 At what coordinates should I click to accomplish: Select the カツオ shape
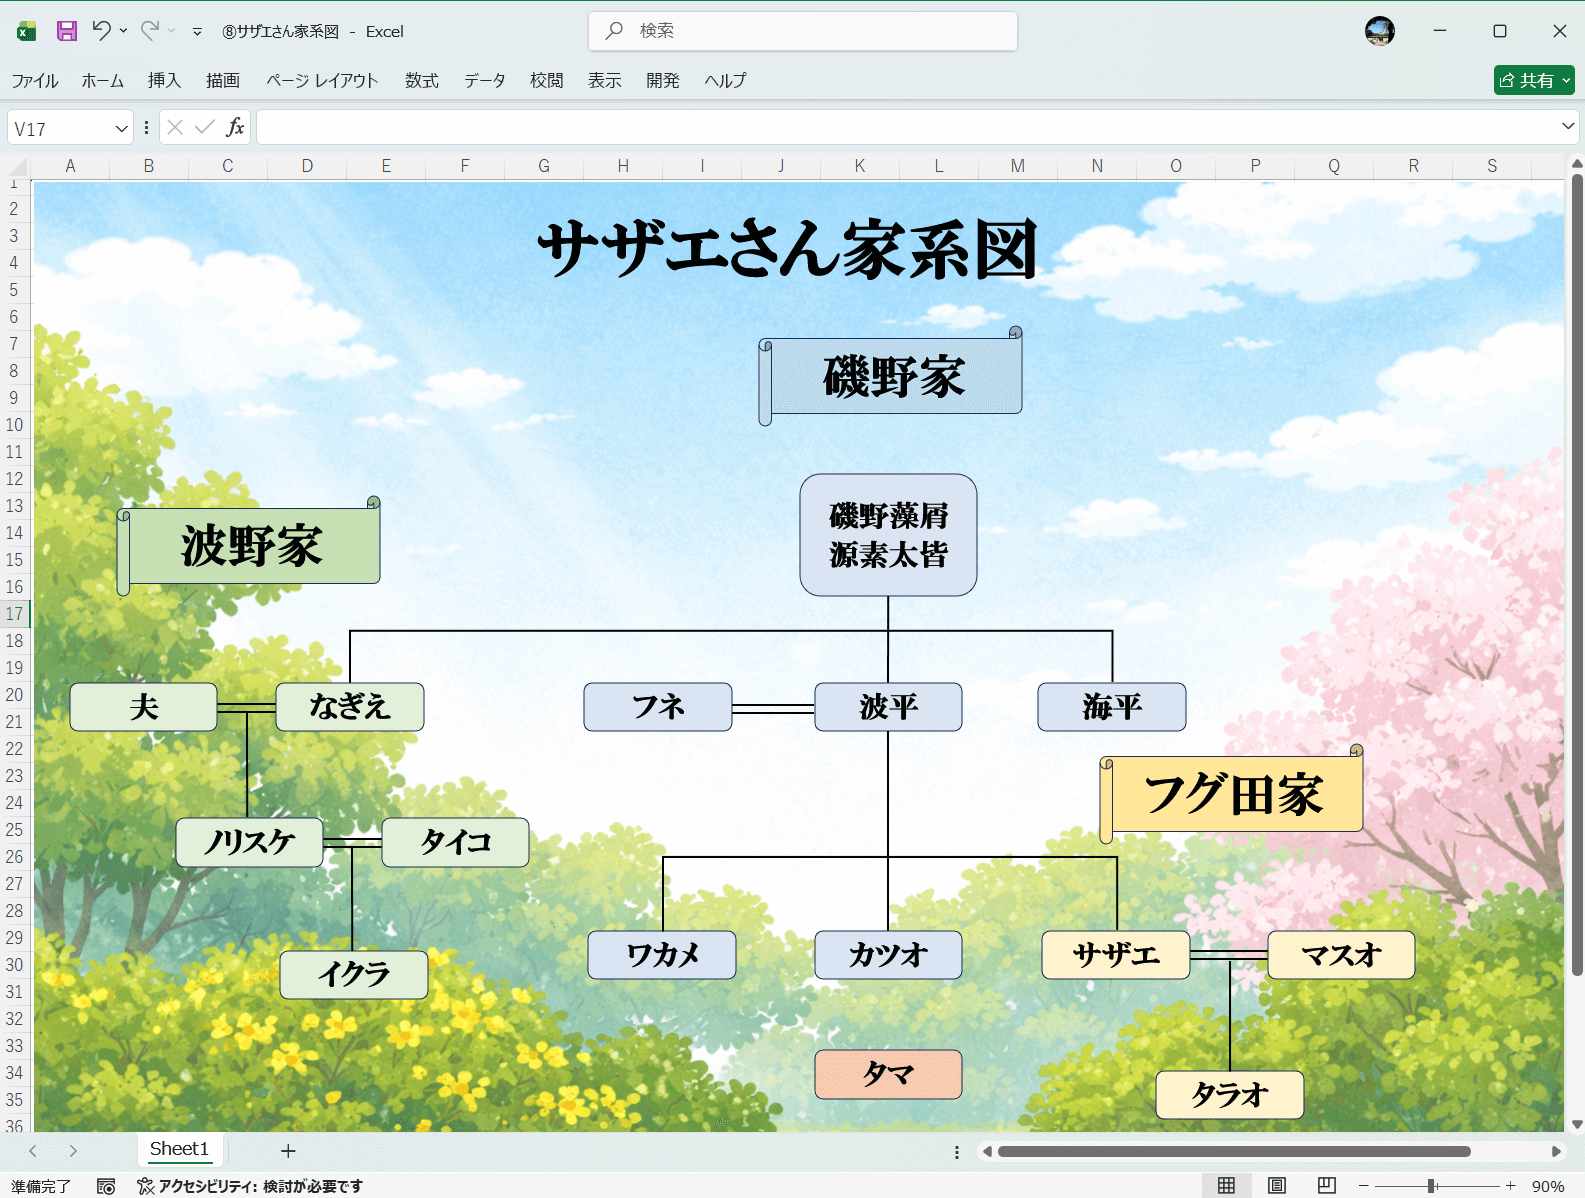click(x=888, y=955)
